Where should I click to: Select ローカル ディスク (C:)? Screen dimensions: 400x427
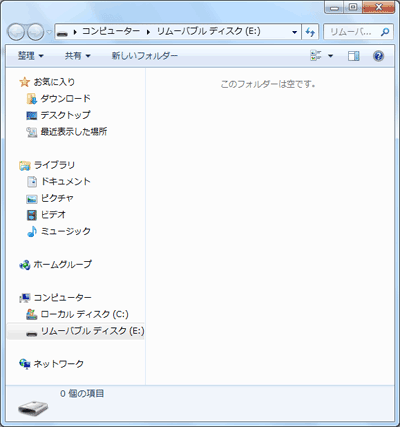(x=84, y=314)
